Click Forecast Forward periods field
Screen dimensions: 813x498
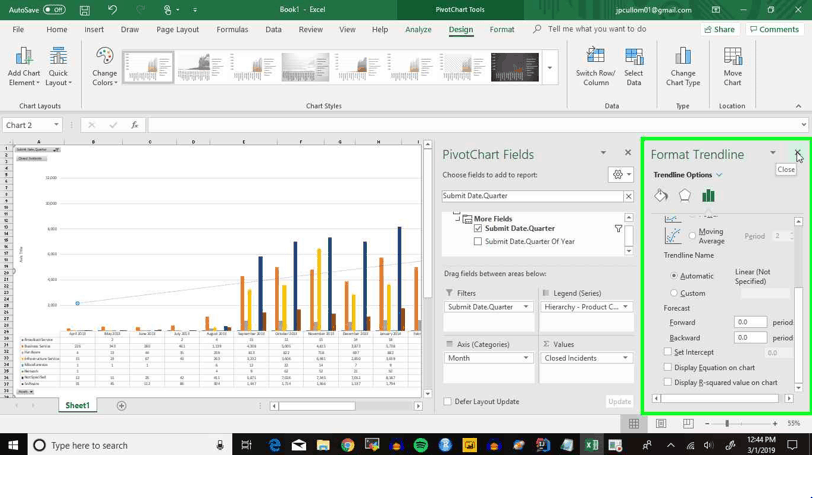(750, 322)
